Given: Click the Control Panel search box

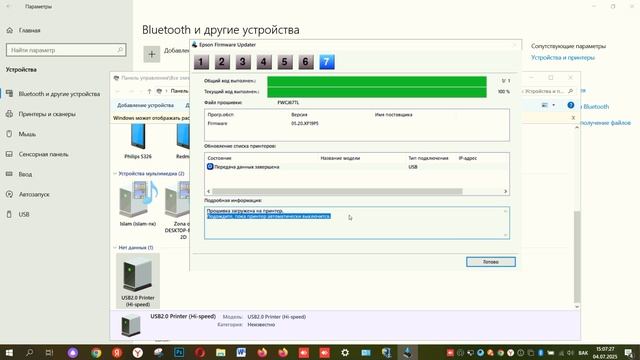Looking at the screenshot, I should 548,91.
